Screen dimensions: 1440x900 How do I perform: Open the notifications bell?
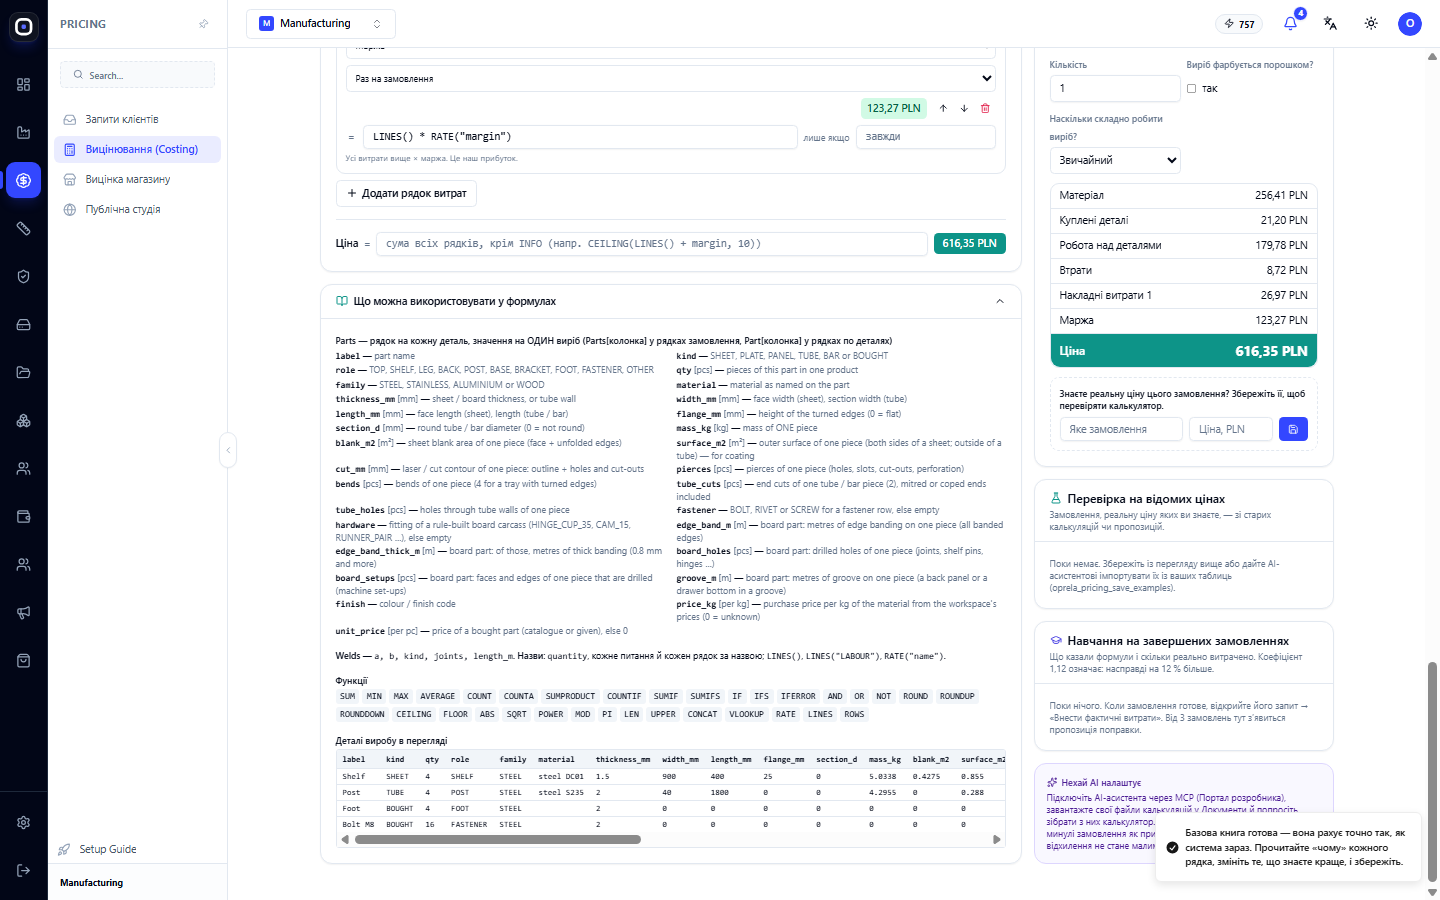click(x=1290, y=23)
